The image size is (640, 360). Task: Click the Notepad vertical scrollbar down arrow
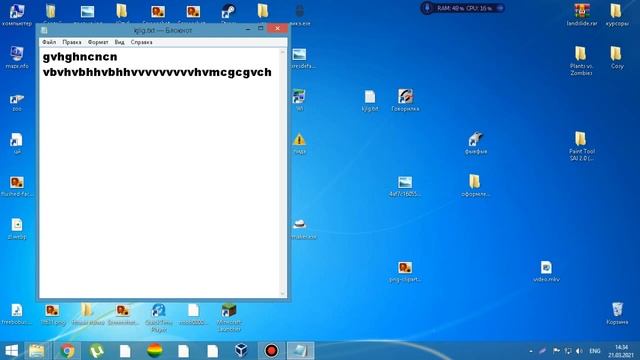tap(282, 293)
